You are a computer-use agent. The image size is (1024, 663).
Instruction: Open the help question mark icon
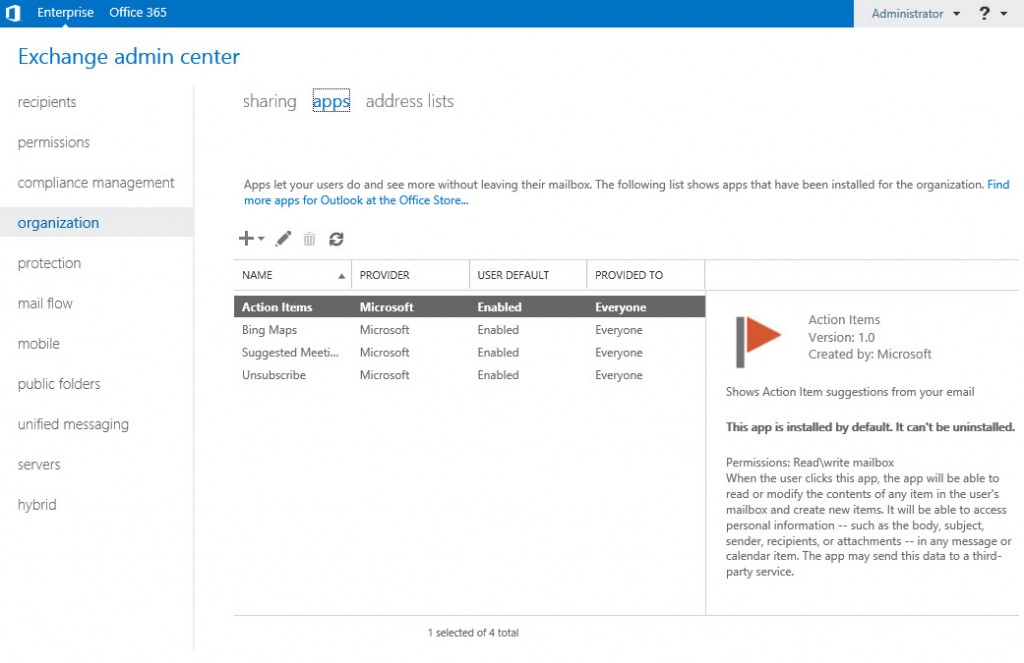pyautogui.click(x=984, y=13)
